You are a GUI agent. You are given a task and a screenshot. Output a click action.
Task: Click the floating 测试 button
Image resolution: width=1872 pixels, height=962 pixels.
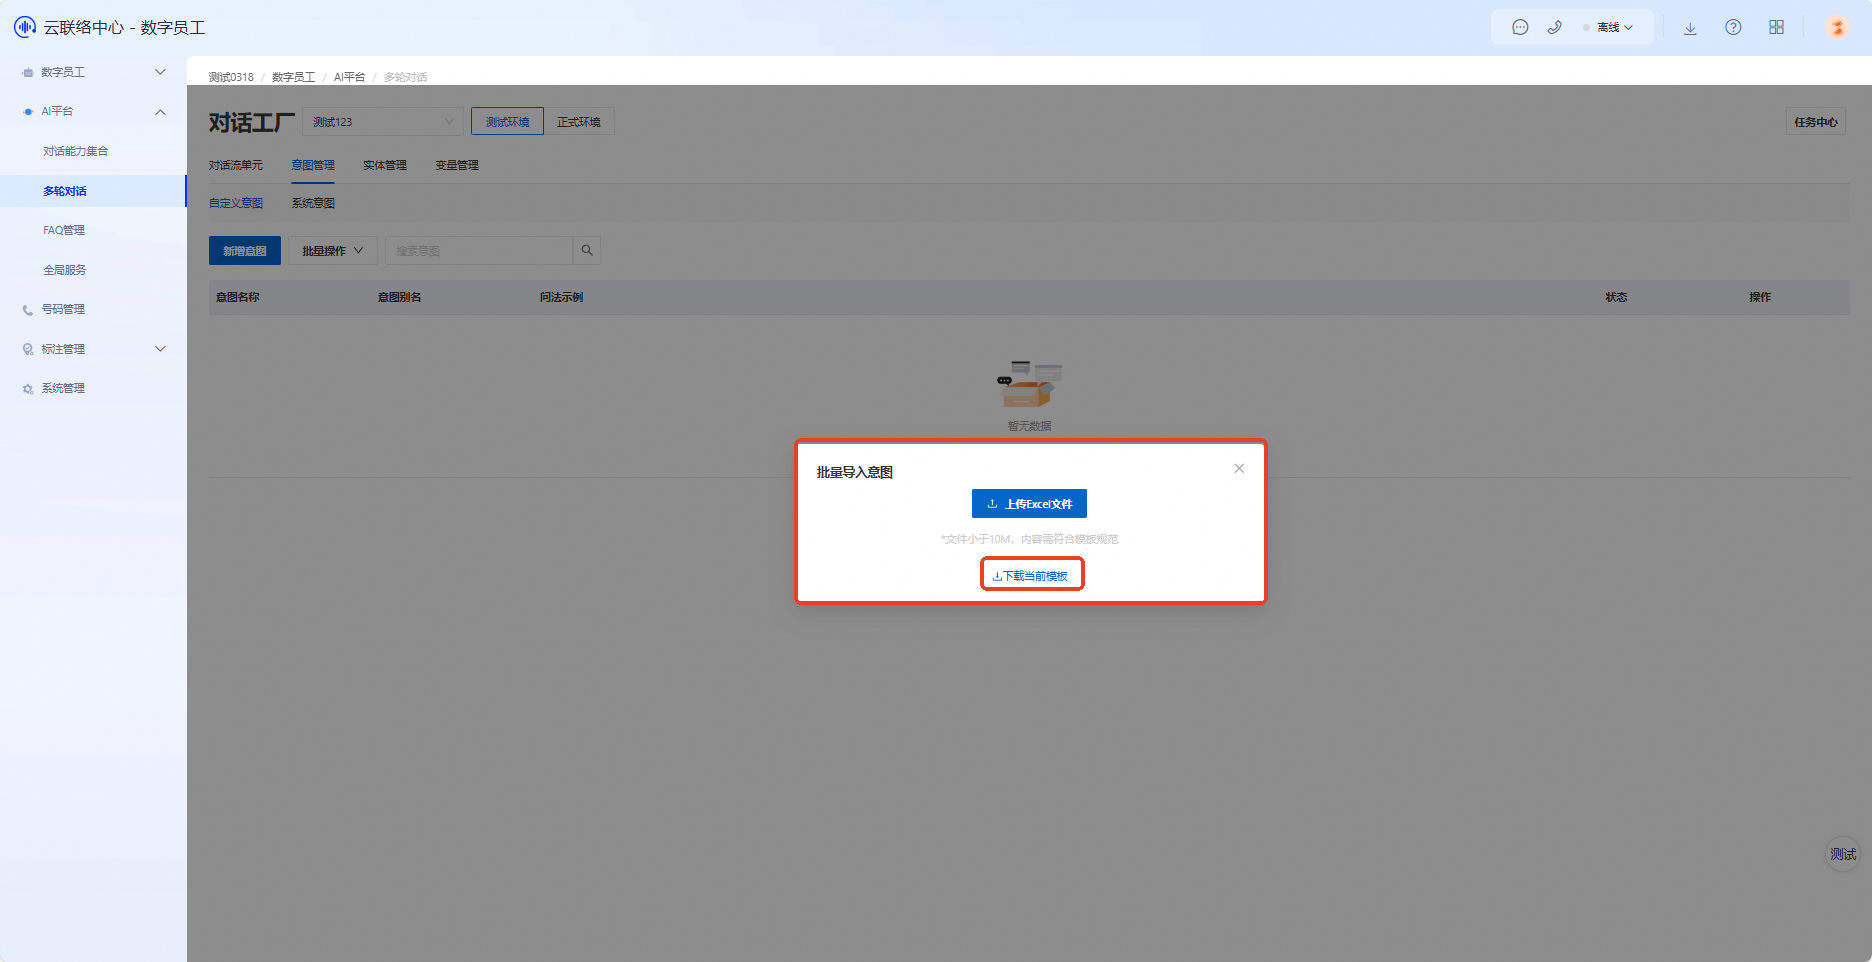tap(1843, 854)
